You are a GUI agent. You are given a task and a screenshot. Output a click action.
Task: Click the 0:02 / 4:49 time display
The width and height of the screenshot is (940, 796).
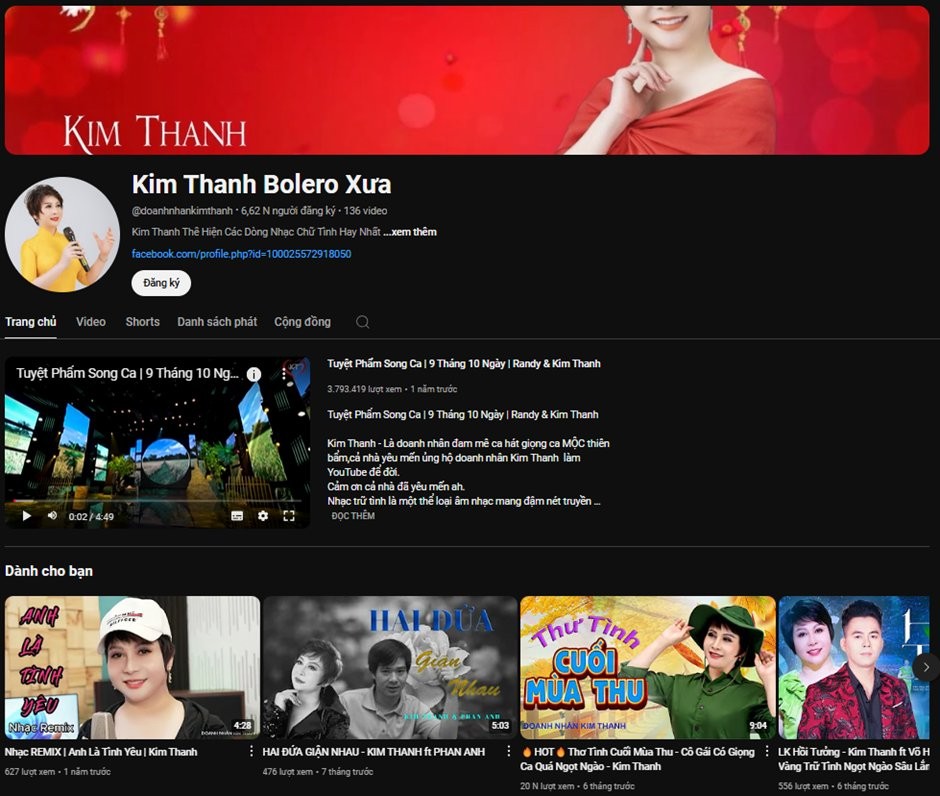point(91,517)
